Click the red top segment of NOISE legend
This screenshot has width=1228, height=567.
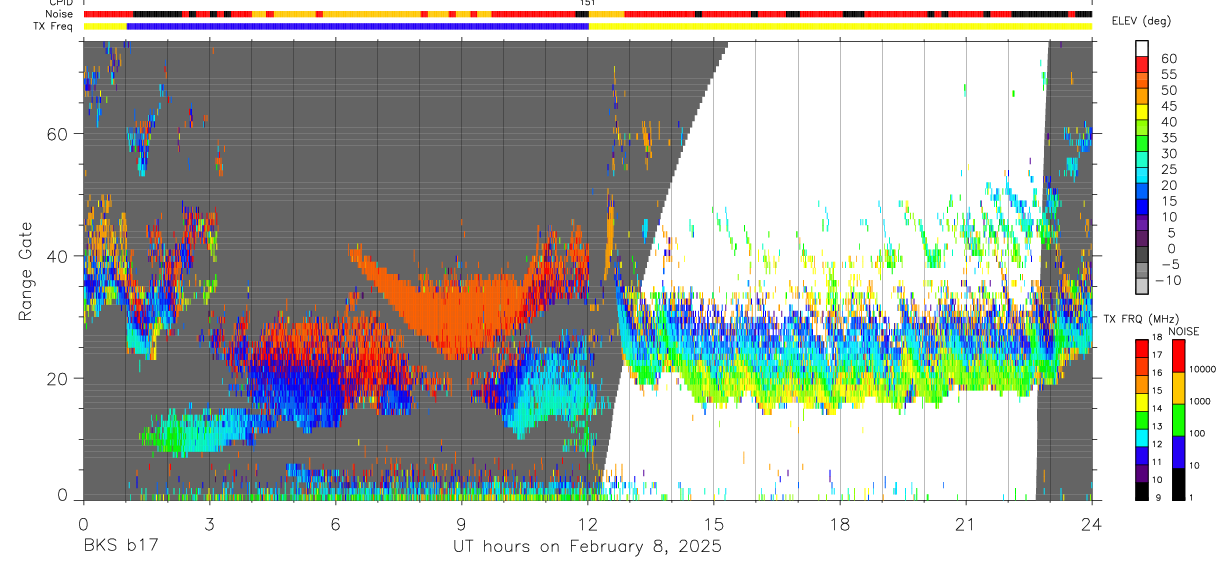click(1179, 356)
